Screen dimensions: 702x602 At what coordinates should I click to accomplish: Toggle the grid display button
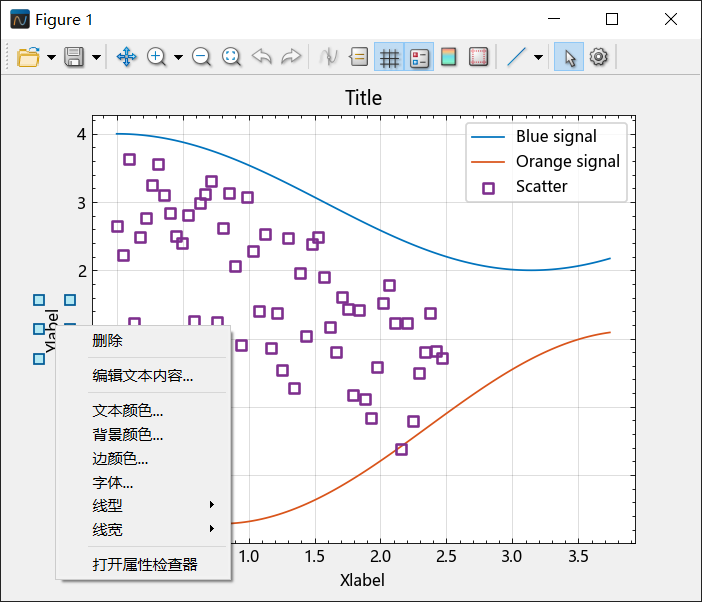point(389,57)
